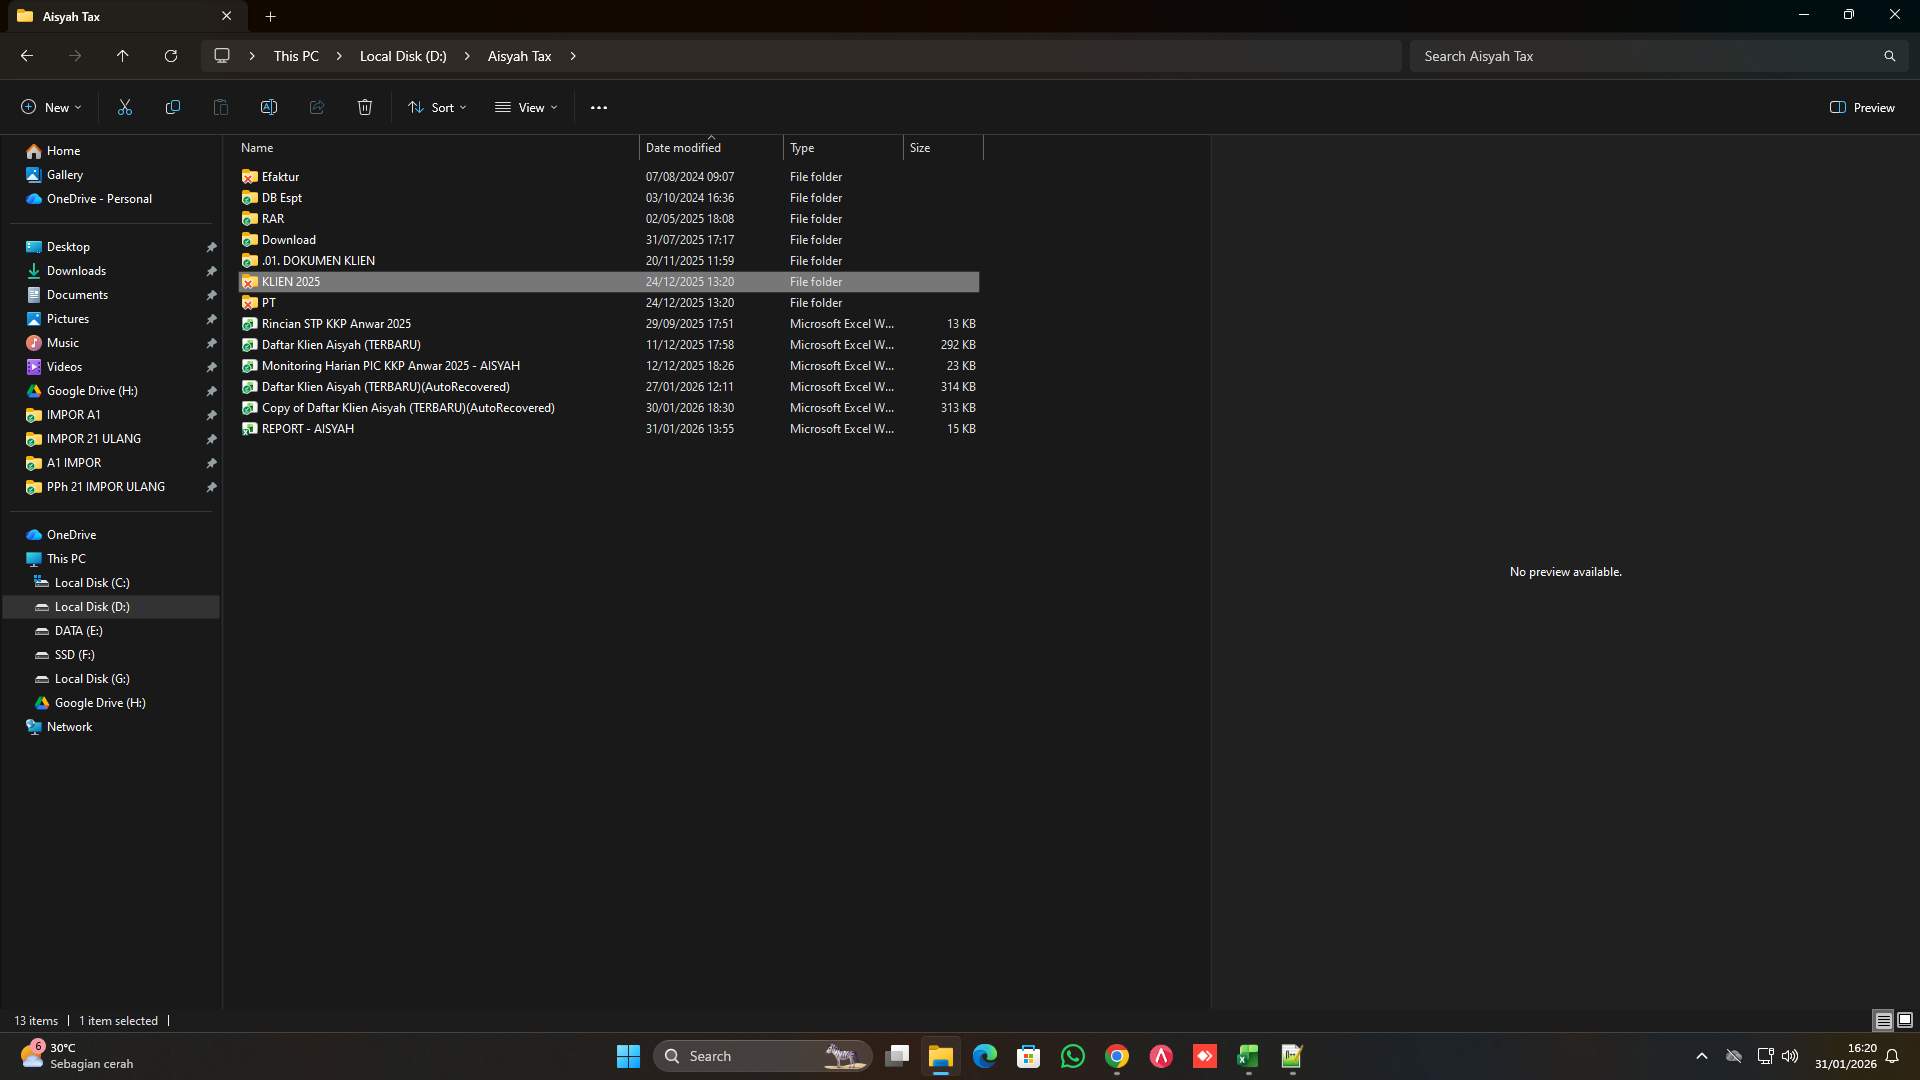This screenshot has width=1920, height=1080.
Task: Open WhatsApp from the taskbar
Action: tap(1072, 1056)
